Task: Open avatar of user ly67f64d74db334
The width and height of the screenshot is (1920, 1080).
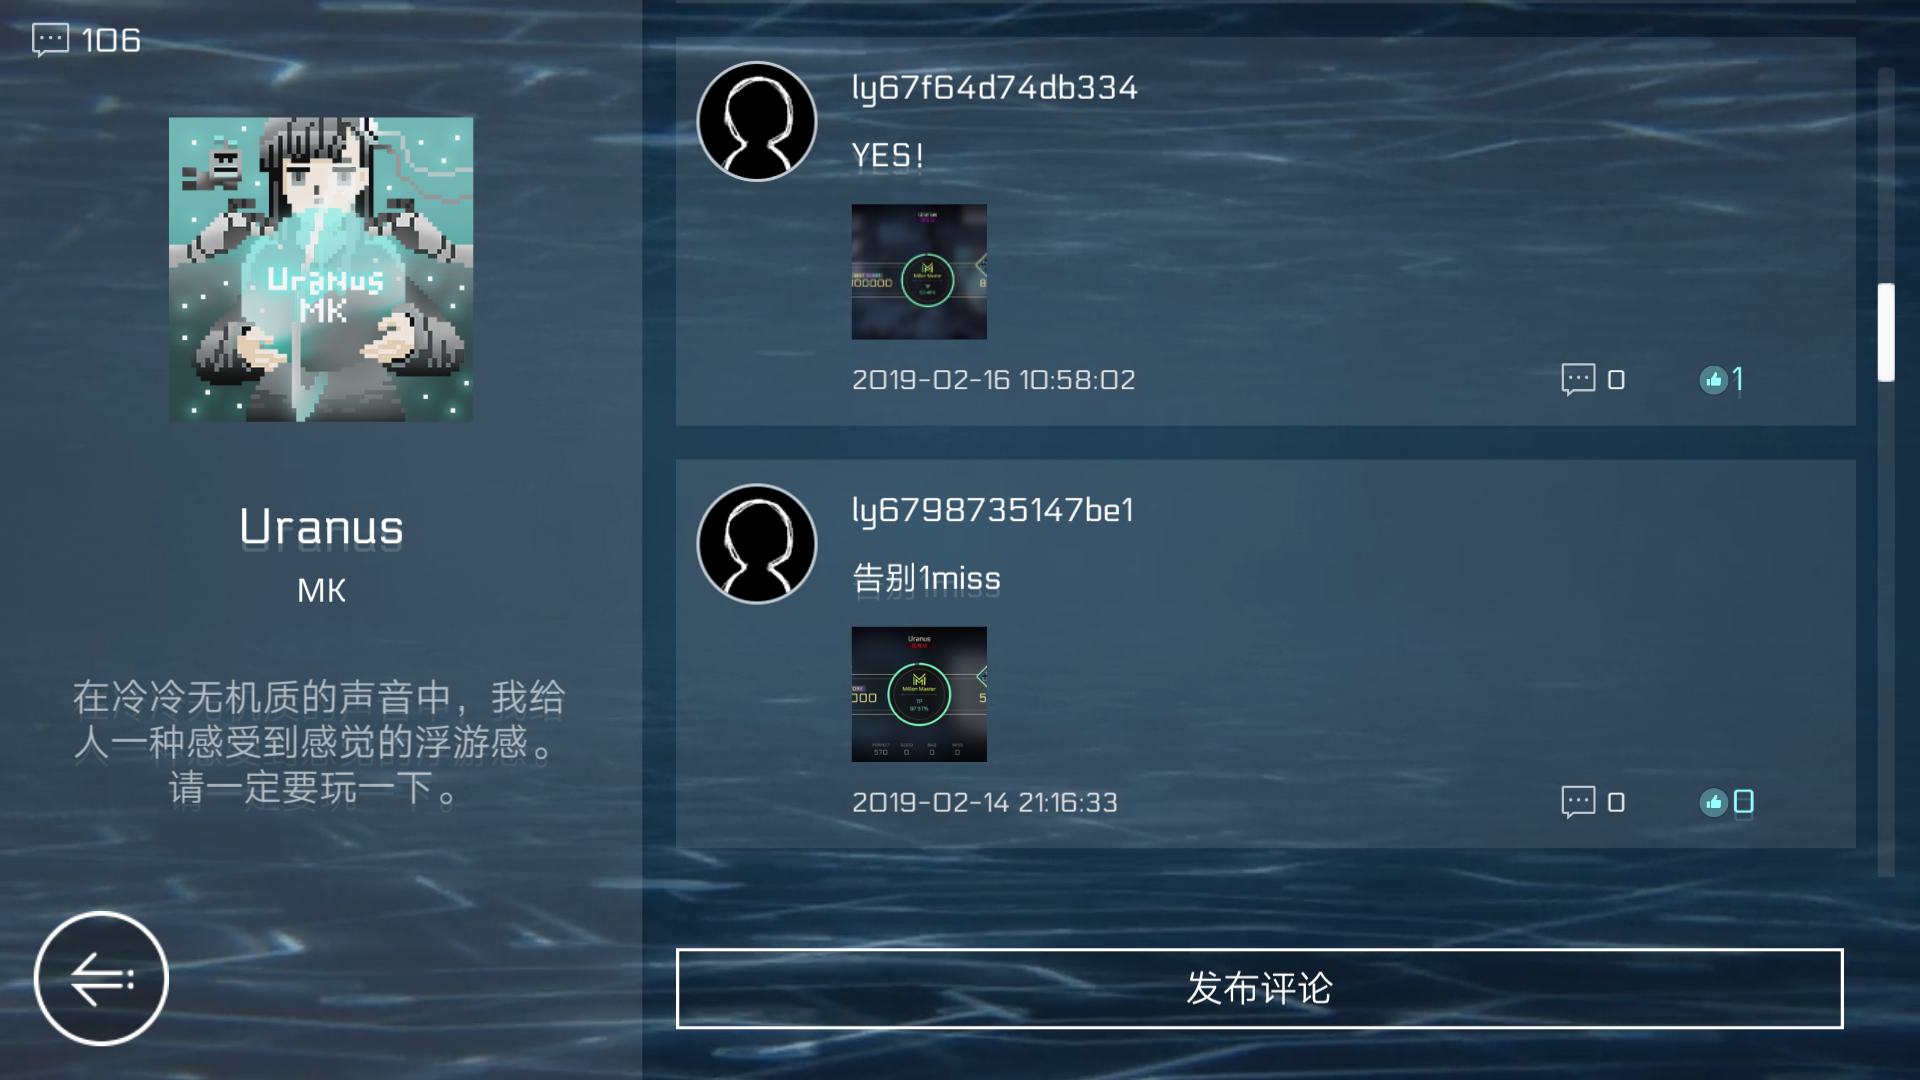Action: [757, 121]
